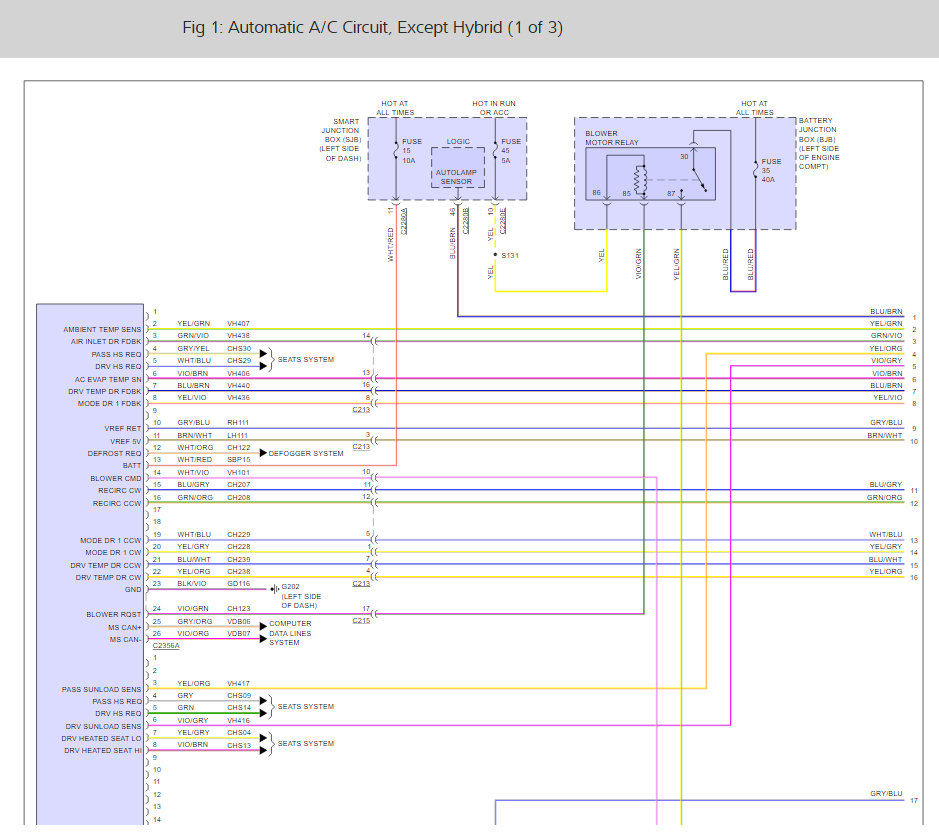Select the 'COMPUTER DATA LINES SYSTEM' label
939x839 pixels.
pyautogui.click(x=290, y=633)
